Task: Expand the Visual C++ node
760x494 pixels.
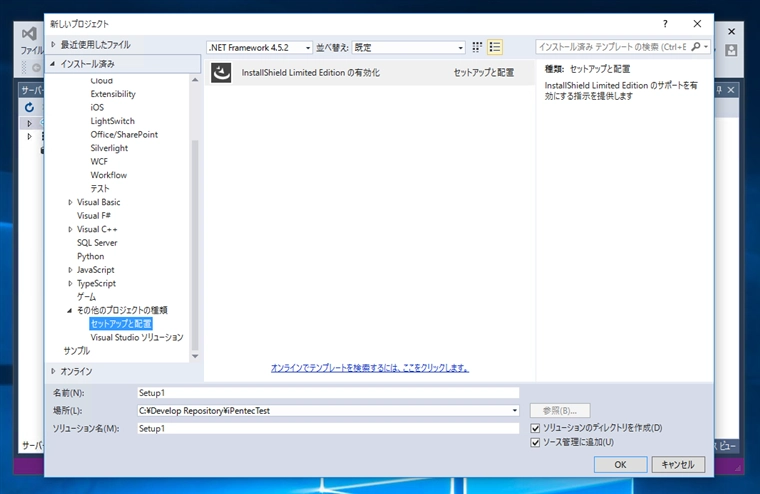Action: [70, 229]
